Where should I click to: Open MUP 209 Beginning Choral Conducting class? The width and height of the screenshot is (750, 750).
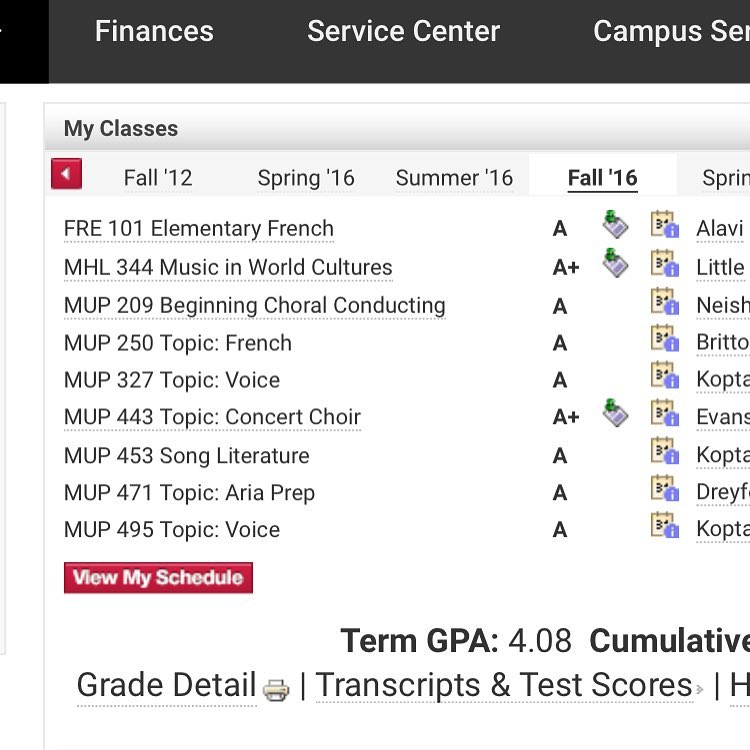pyautogui.click(x=254, y=306)
